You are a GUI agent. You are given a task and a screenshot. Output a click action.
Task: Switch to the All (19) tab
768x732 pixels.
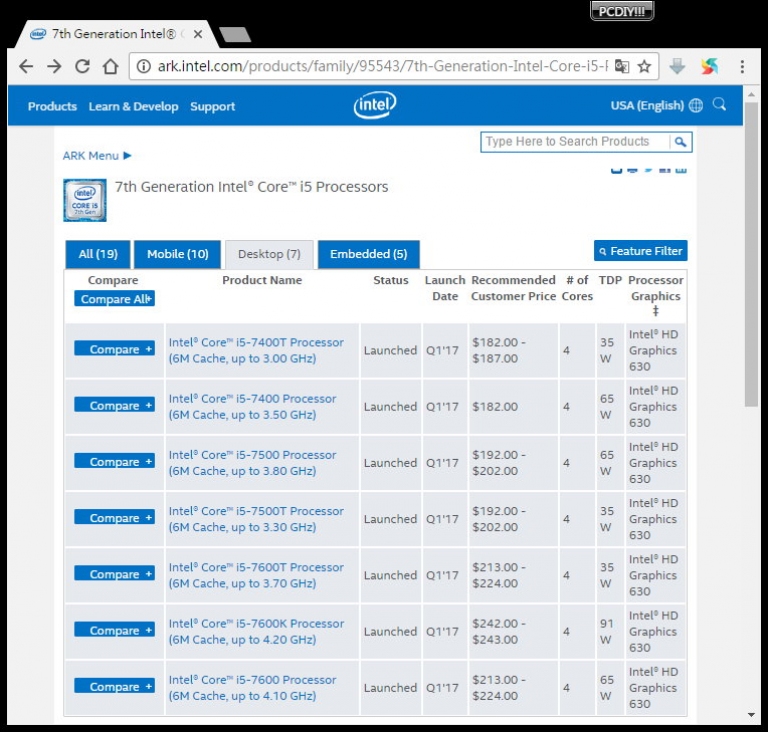[98, 254]
